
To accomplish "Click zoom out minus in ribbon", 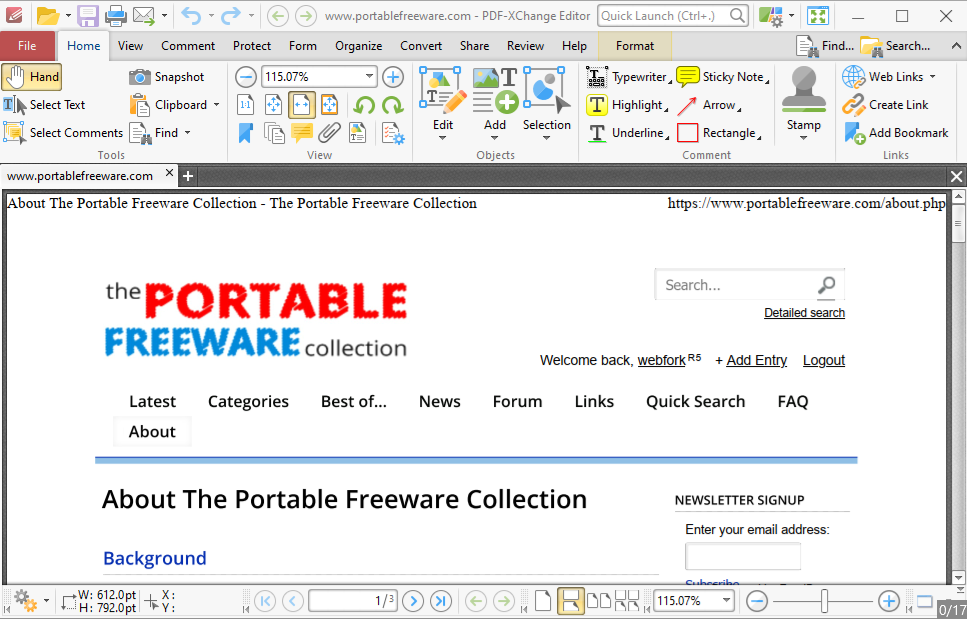I will (x=245, y=77).
